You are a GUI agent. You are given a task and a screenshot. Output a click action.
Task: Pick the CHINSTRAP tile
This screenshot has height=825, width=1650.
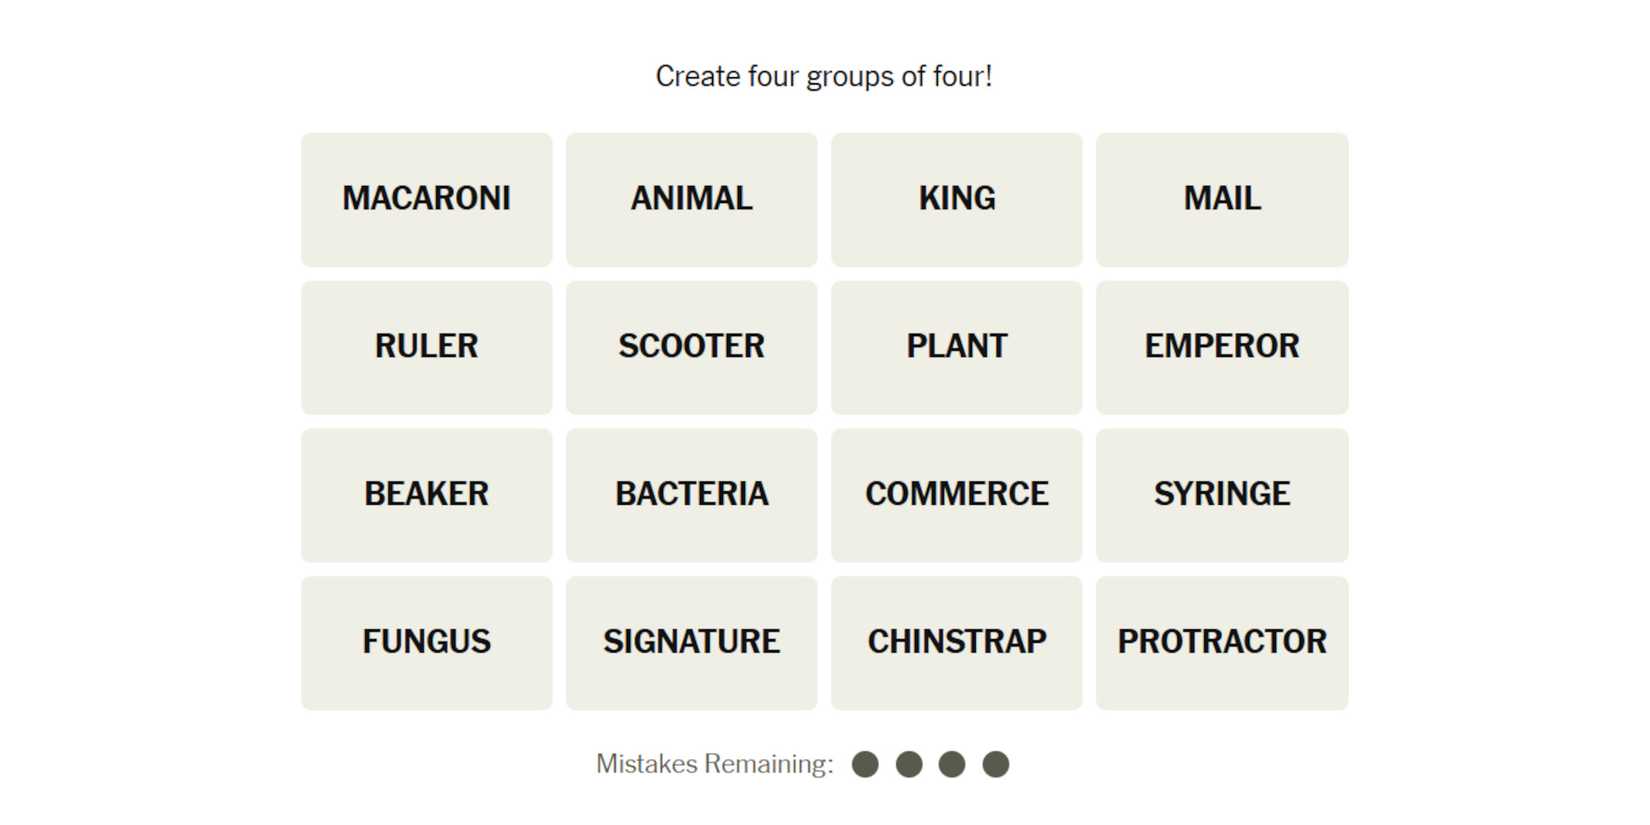[x=956, y=643]
